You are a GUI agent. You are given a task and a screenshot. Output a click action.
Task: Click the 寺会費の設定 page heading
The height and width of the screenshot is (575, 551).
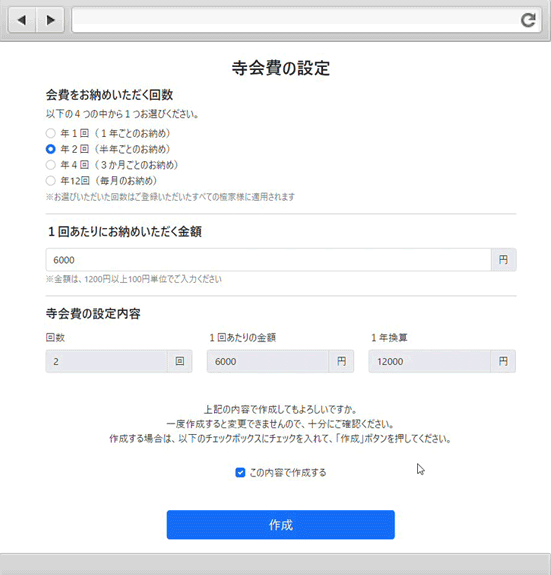pyautogui.click(x=281, y=68)
